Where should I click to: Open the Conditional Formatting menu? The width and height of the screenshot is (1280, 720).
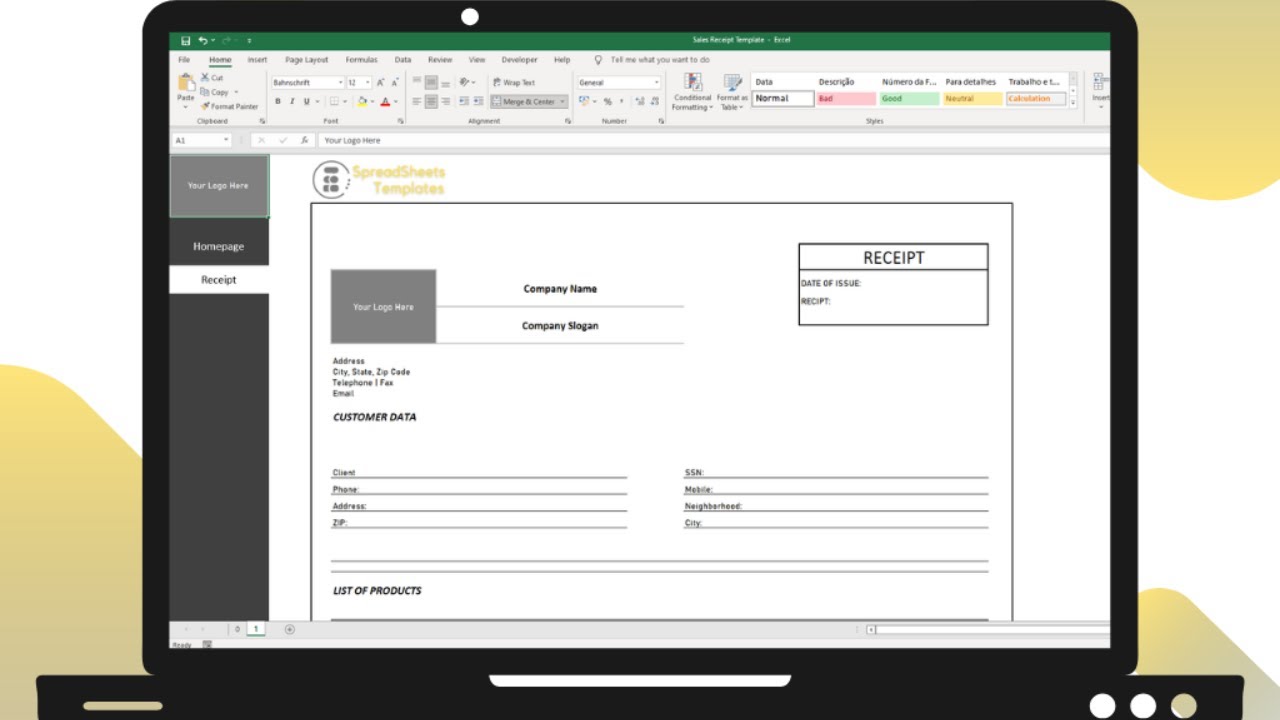[x=692, y=92]
